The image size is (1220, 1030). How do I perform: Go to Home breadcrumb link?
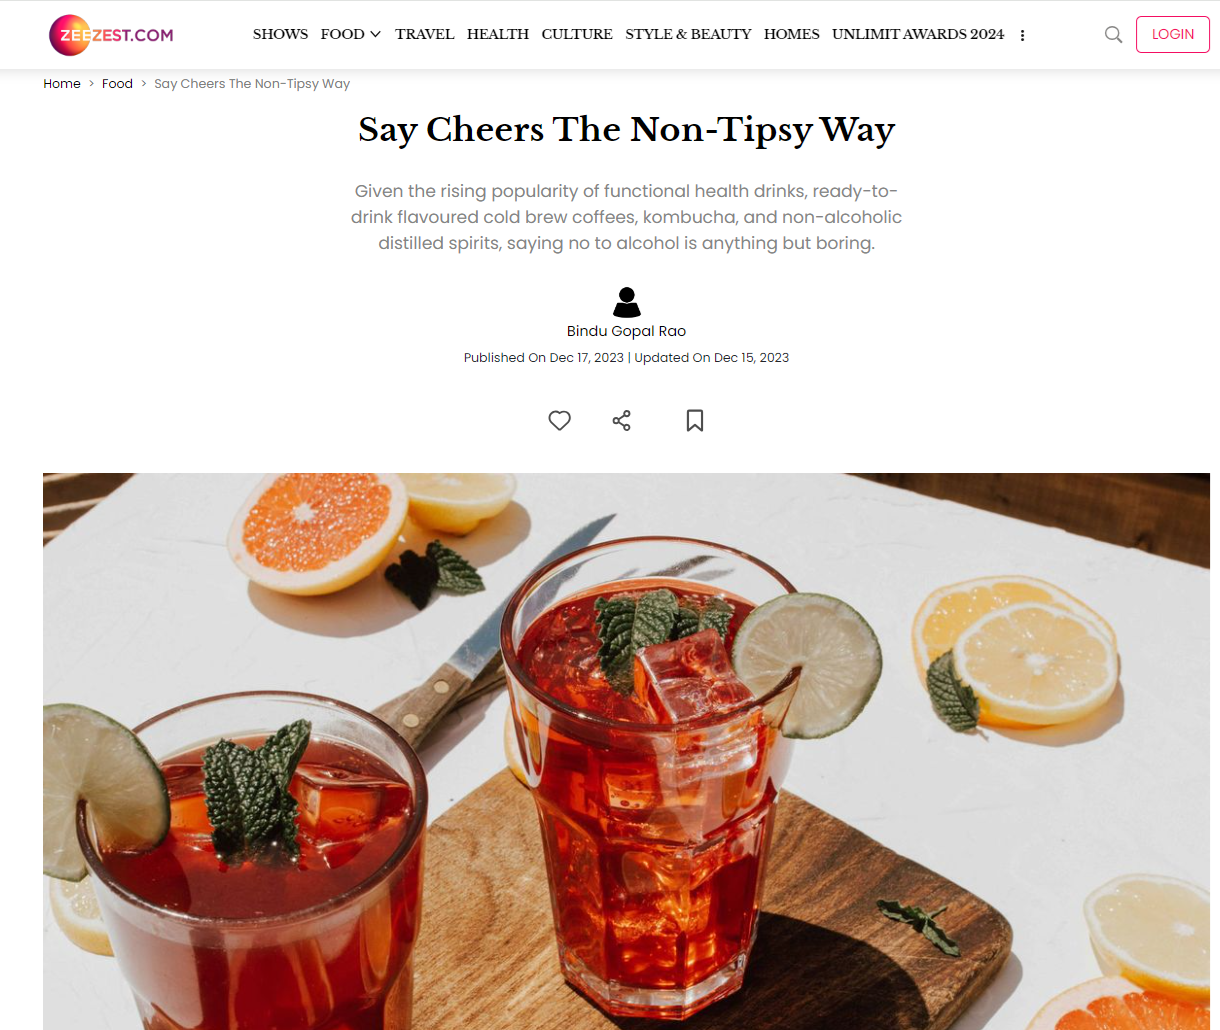point(62,84)
